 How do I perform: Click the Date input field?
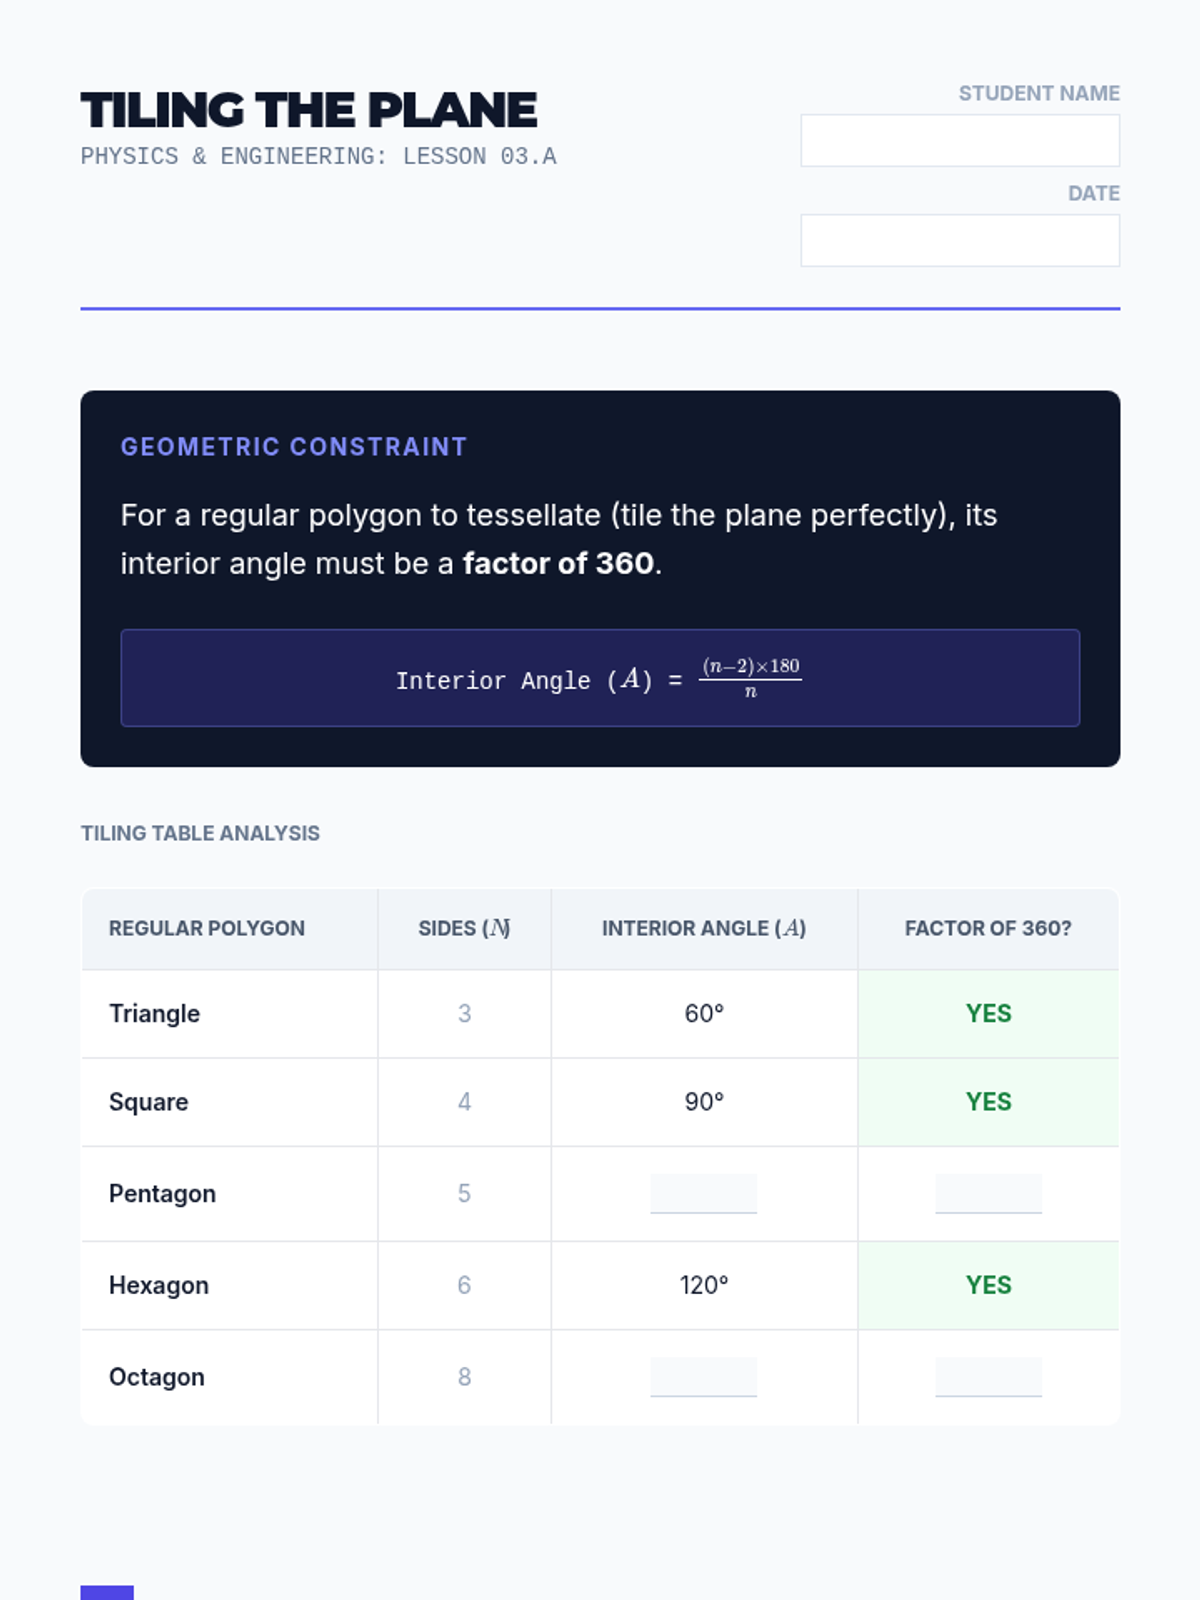[x=959, y=240]
